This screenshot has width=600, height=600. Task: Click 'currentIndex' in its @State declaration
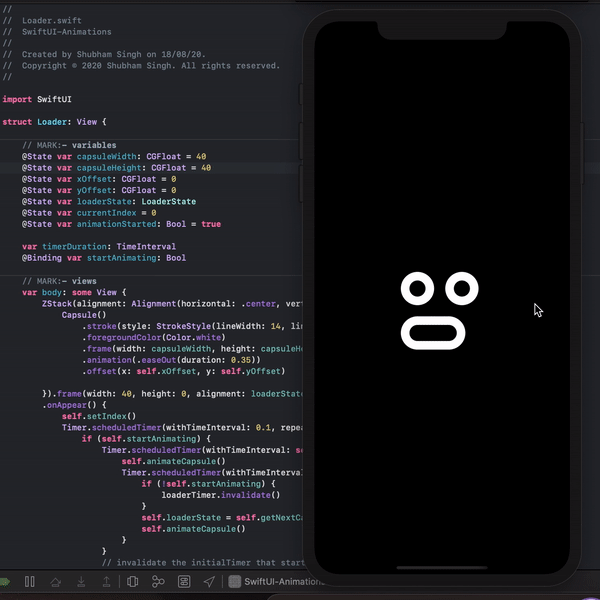point(106,213)
